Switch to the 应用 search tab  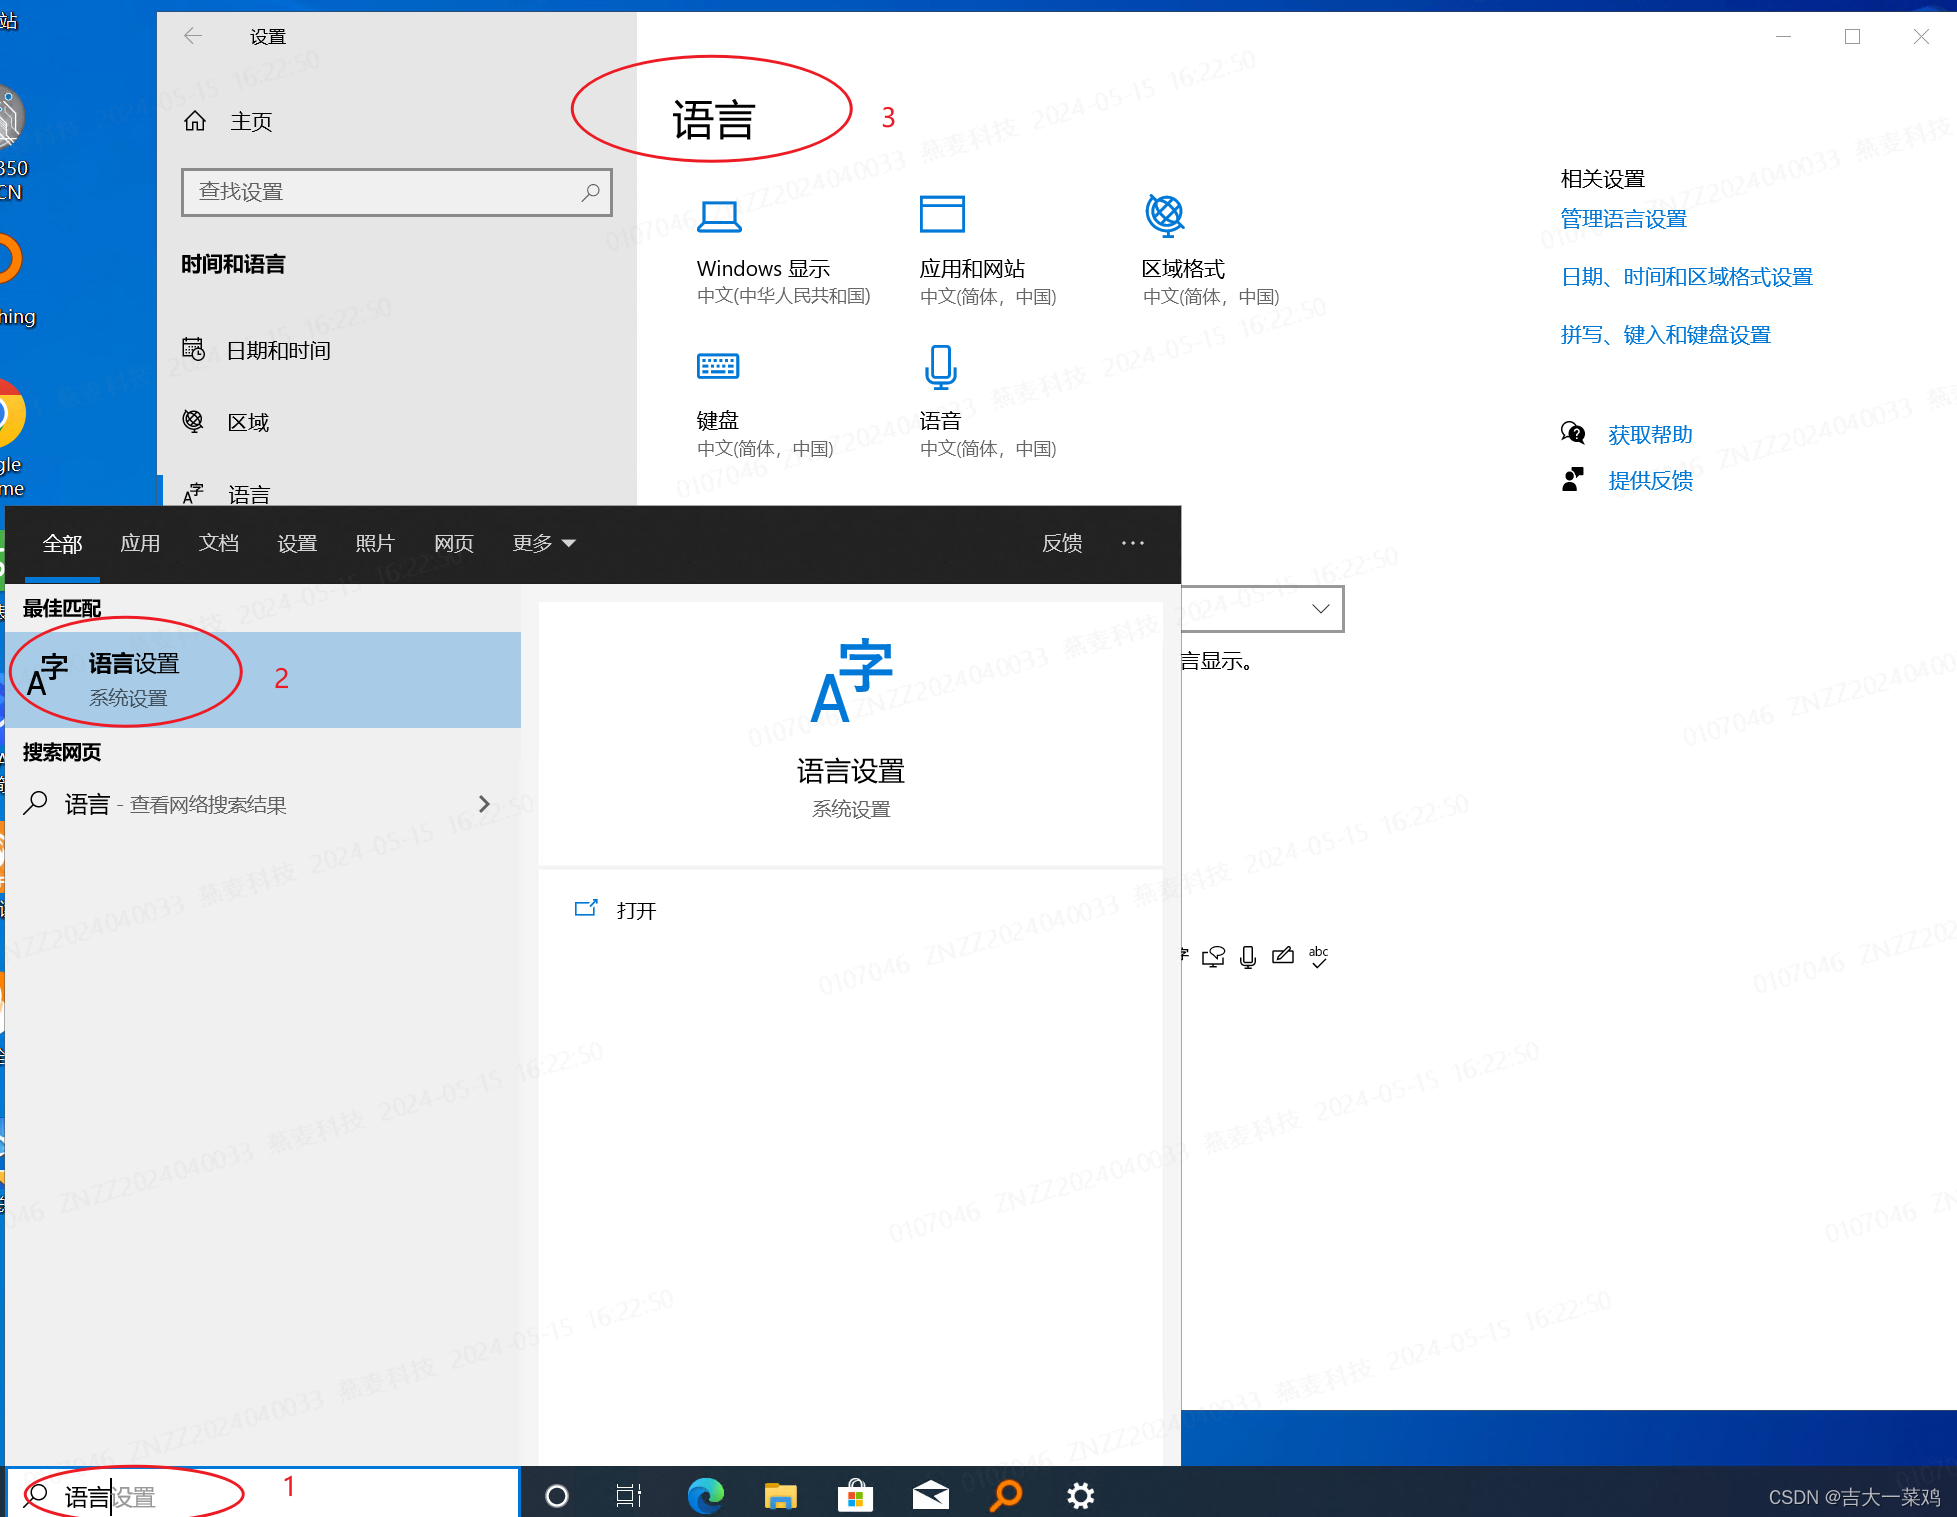(x=140, y=543)
